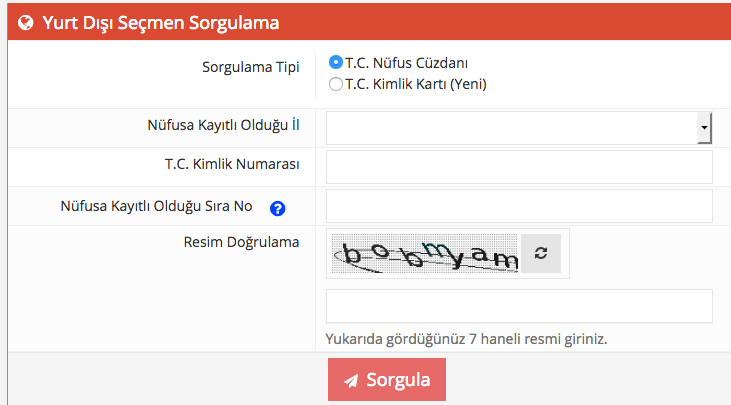Click the Yurt Dışı Seçmen Sorgulama header title
This screenshot has height=405, width=731.
click(160, 21)
